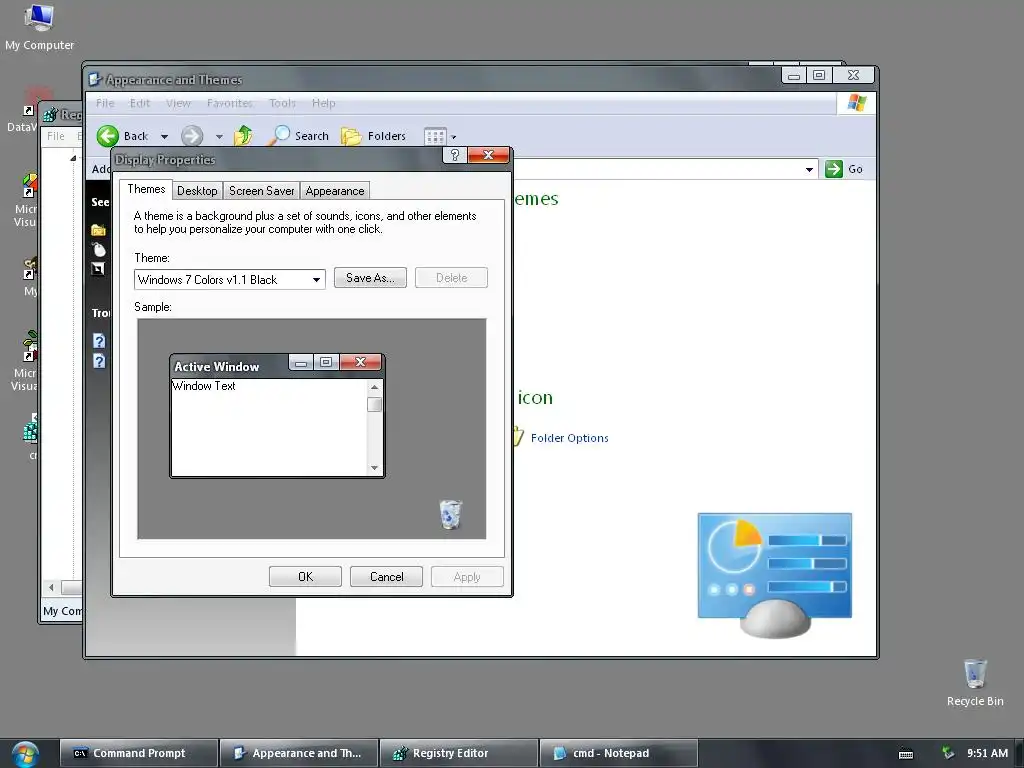Viewport: 1024px width, 768px height.
Task: Click the green Back arrow icon
Action: click(108, 136)
